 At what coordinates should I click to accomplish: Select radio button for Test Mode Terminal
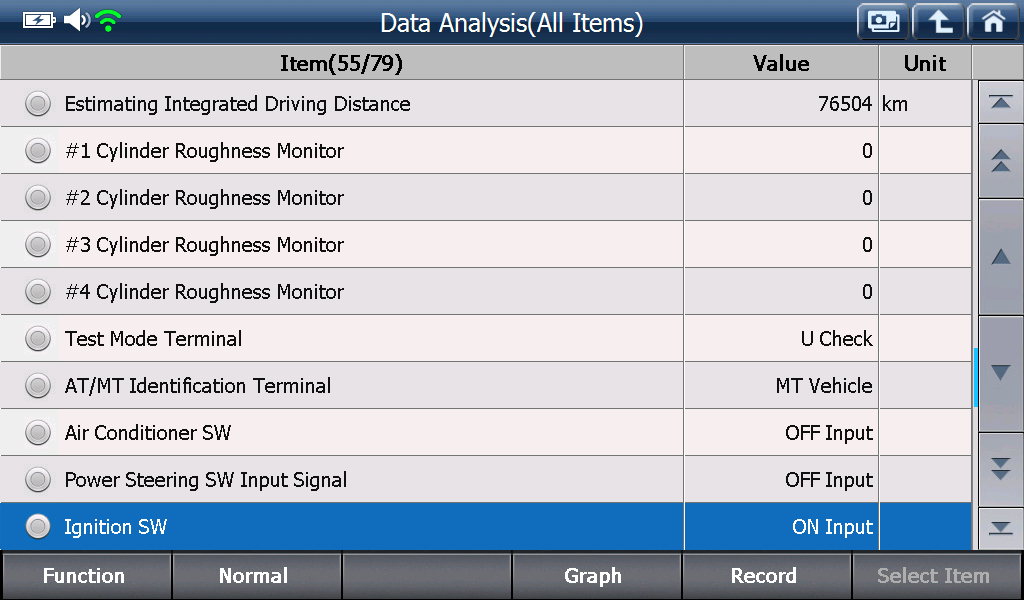(x=38, y=338)
